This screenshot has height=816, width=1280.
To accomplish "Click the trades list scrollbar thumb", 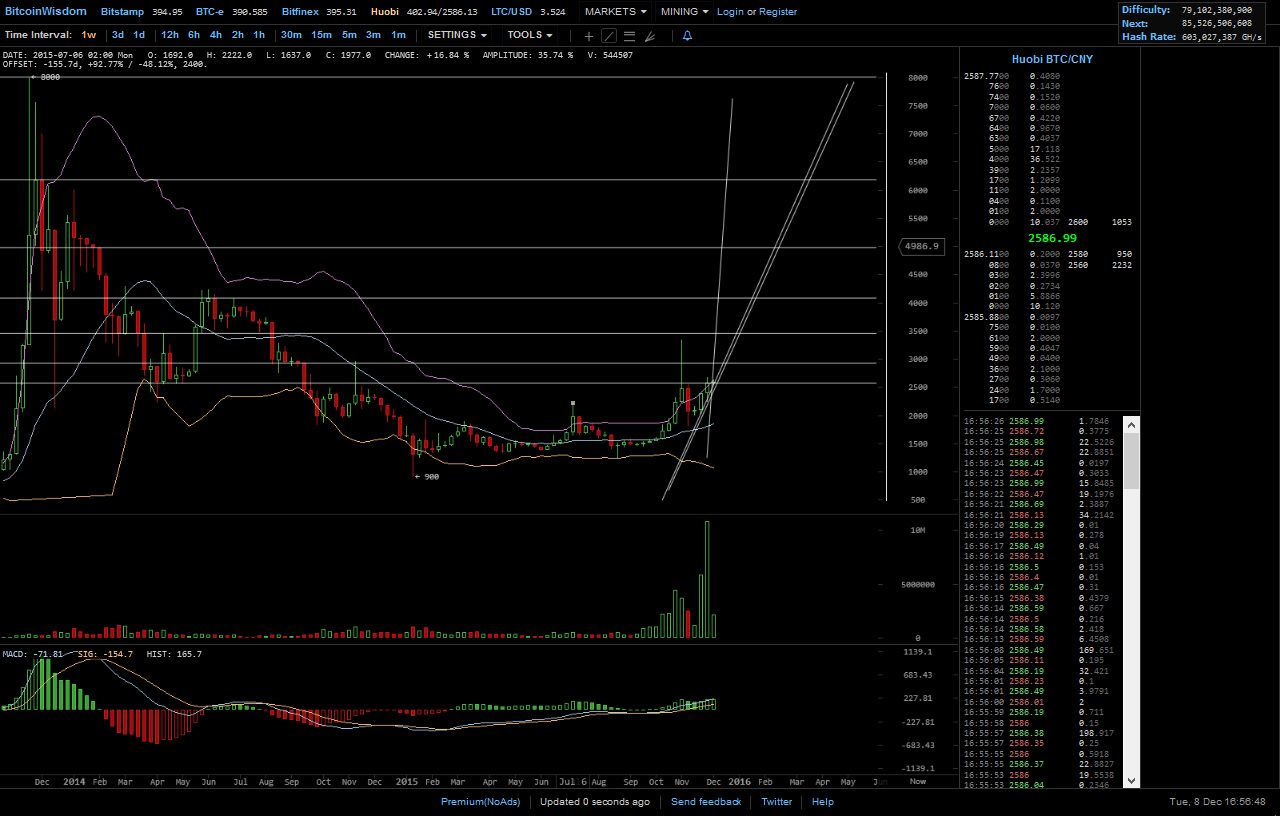I will pyautogui.click(x=1132, y=460).
